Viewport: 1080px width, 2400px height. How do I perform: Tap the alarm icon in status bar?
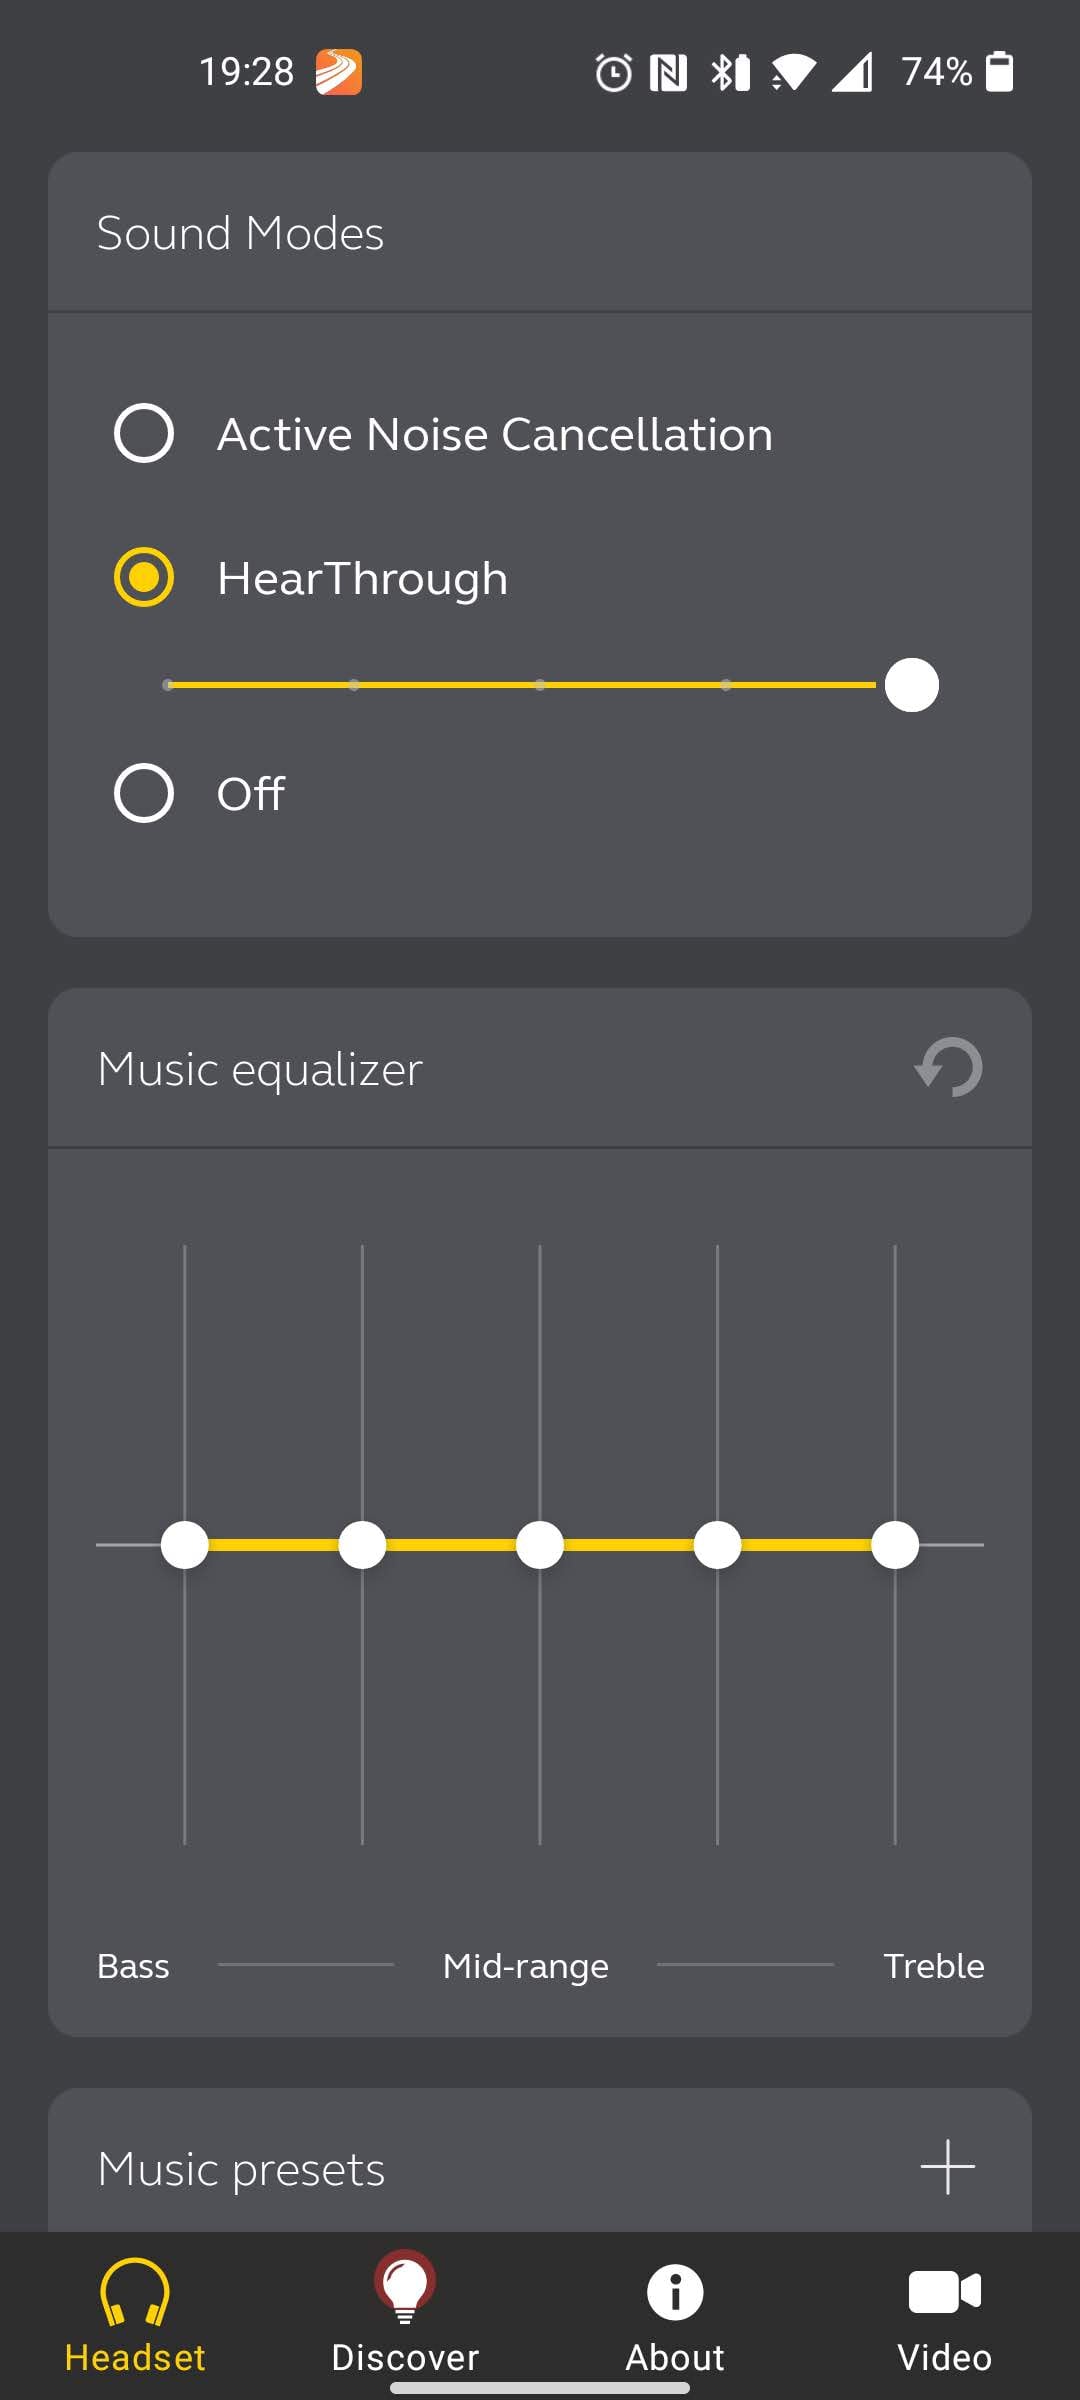tap(613, 72)
